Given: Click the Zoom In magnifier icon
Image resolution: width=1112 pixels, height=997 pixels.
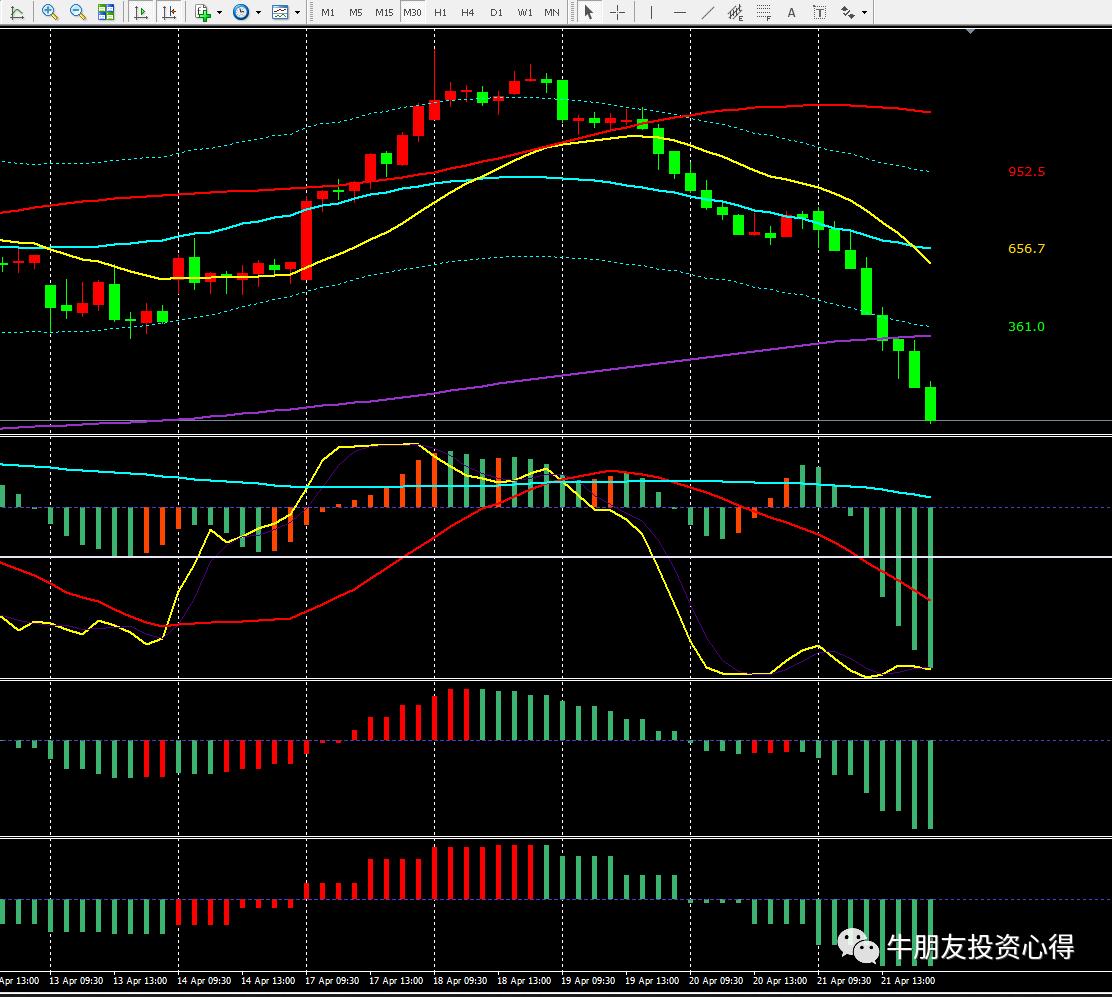Looking at the screenshot, I should 49,12.
